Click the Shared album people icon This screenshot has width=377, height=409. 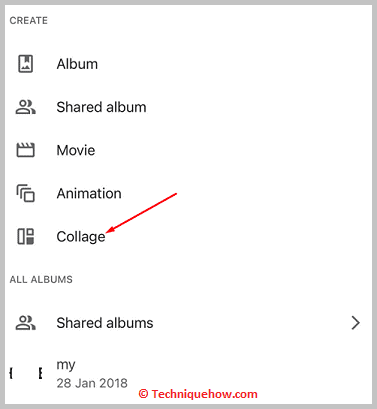(25, 107)
